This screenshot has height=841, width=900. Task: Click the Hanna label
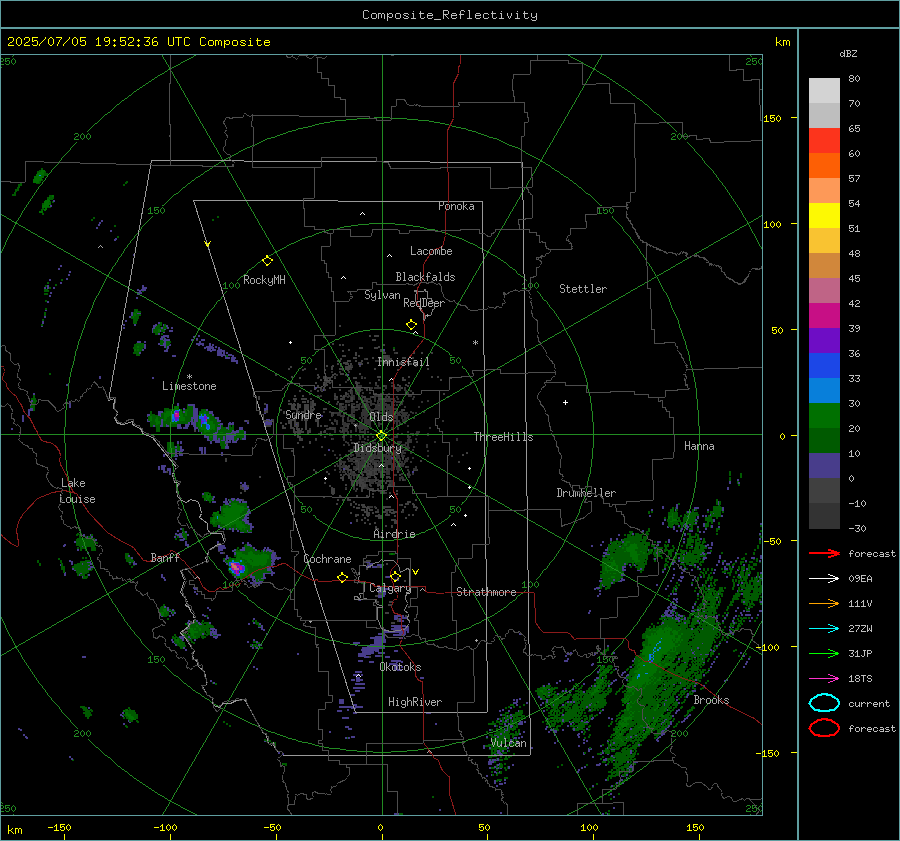click(699, 446)
